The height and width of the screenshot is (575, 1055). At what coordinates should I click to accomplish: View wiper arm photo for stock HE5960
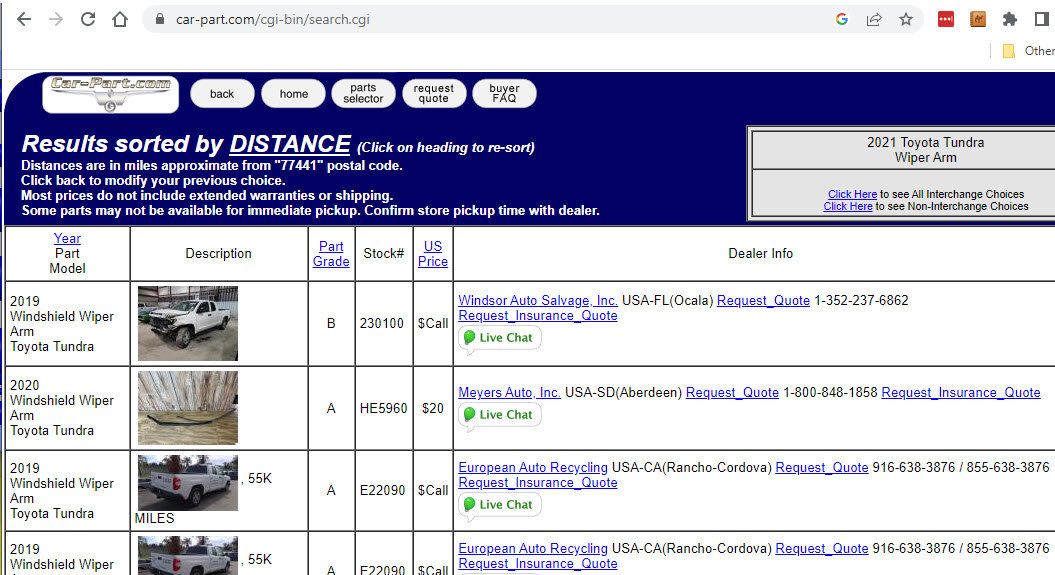coord(188,408)
